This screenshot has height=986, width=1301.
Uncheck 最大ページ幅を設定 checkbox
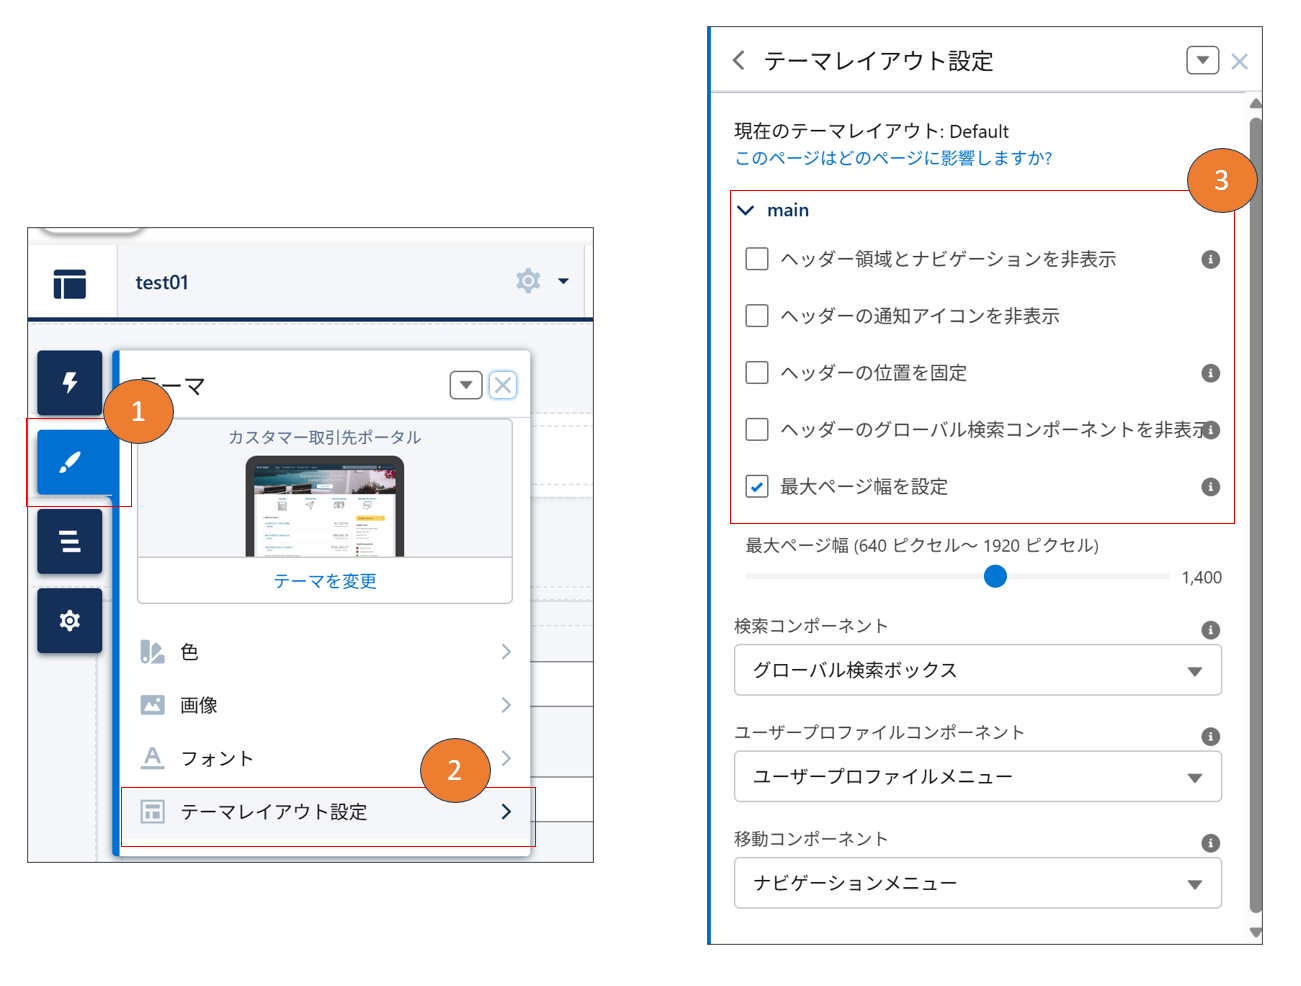tap(757, 487)
